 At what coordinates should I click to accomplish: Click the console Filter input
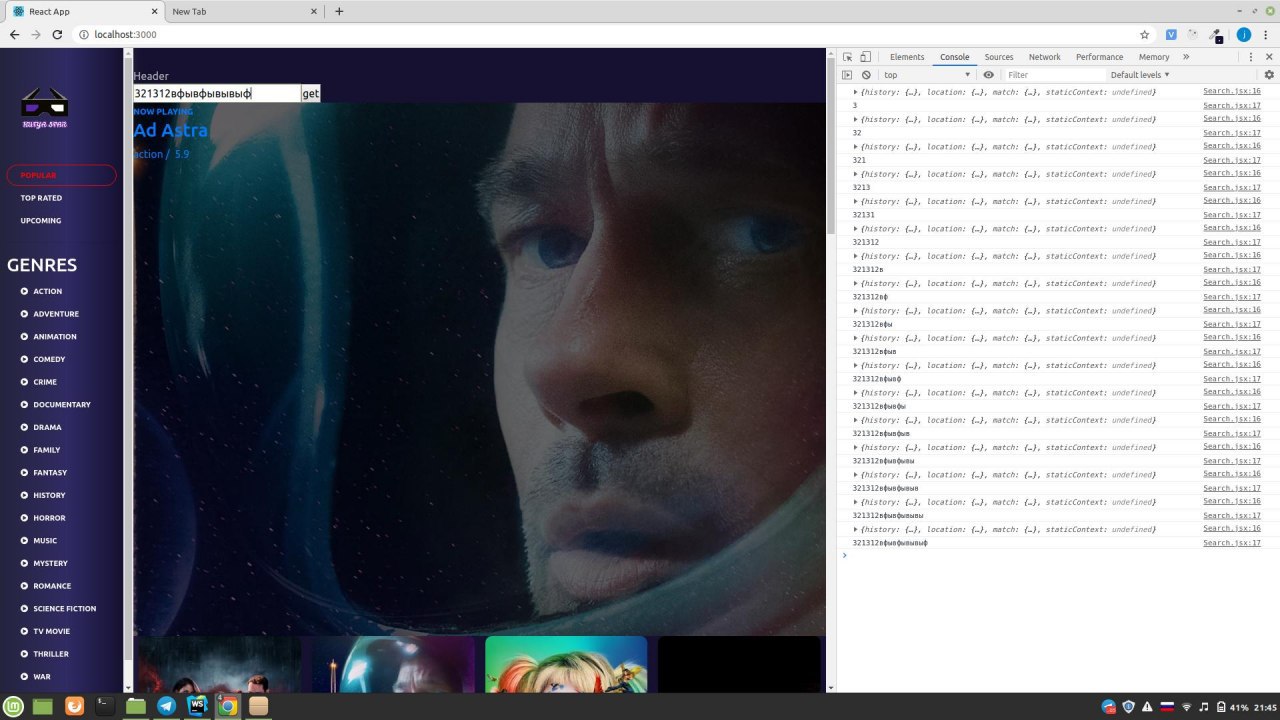(x=1053, y=75)
